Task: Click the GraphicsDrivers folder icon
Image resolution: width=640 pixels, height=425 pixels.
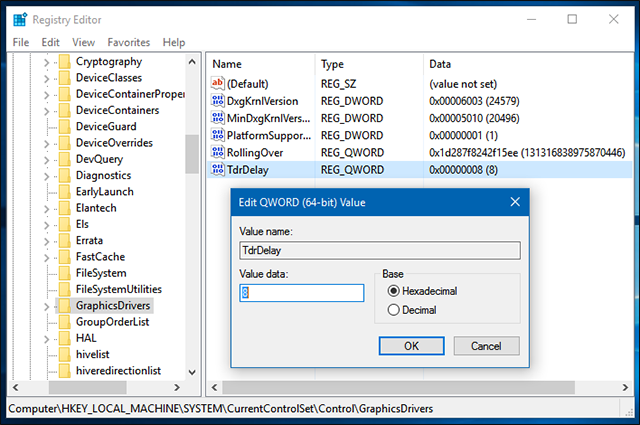Action: coord(65,306)
